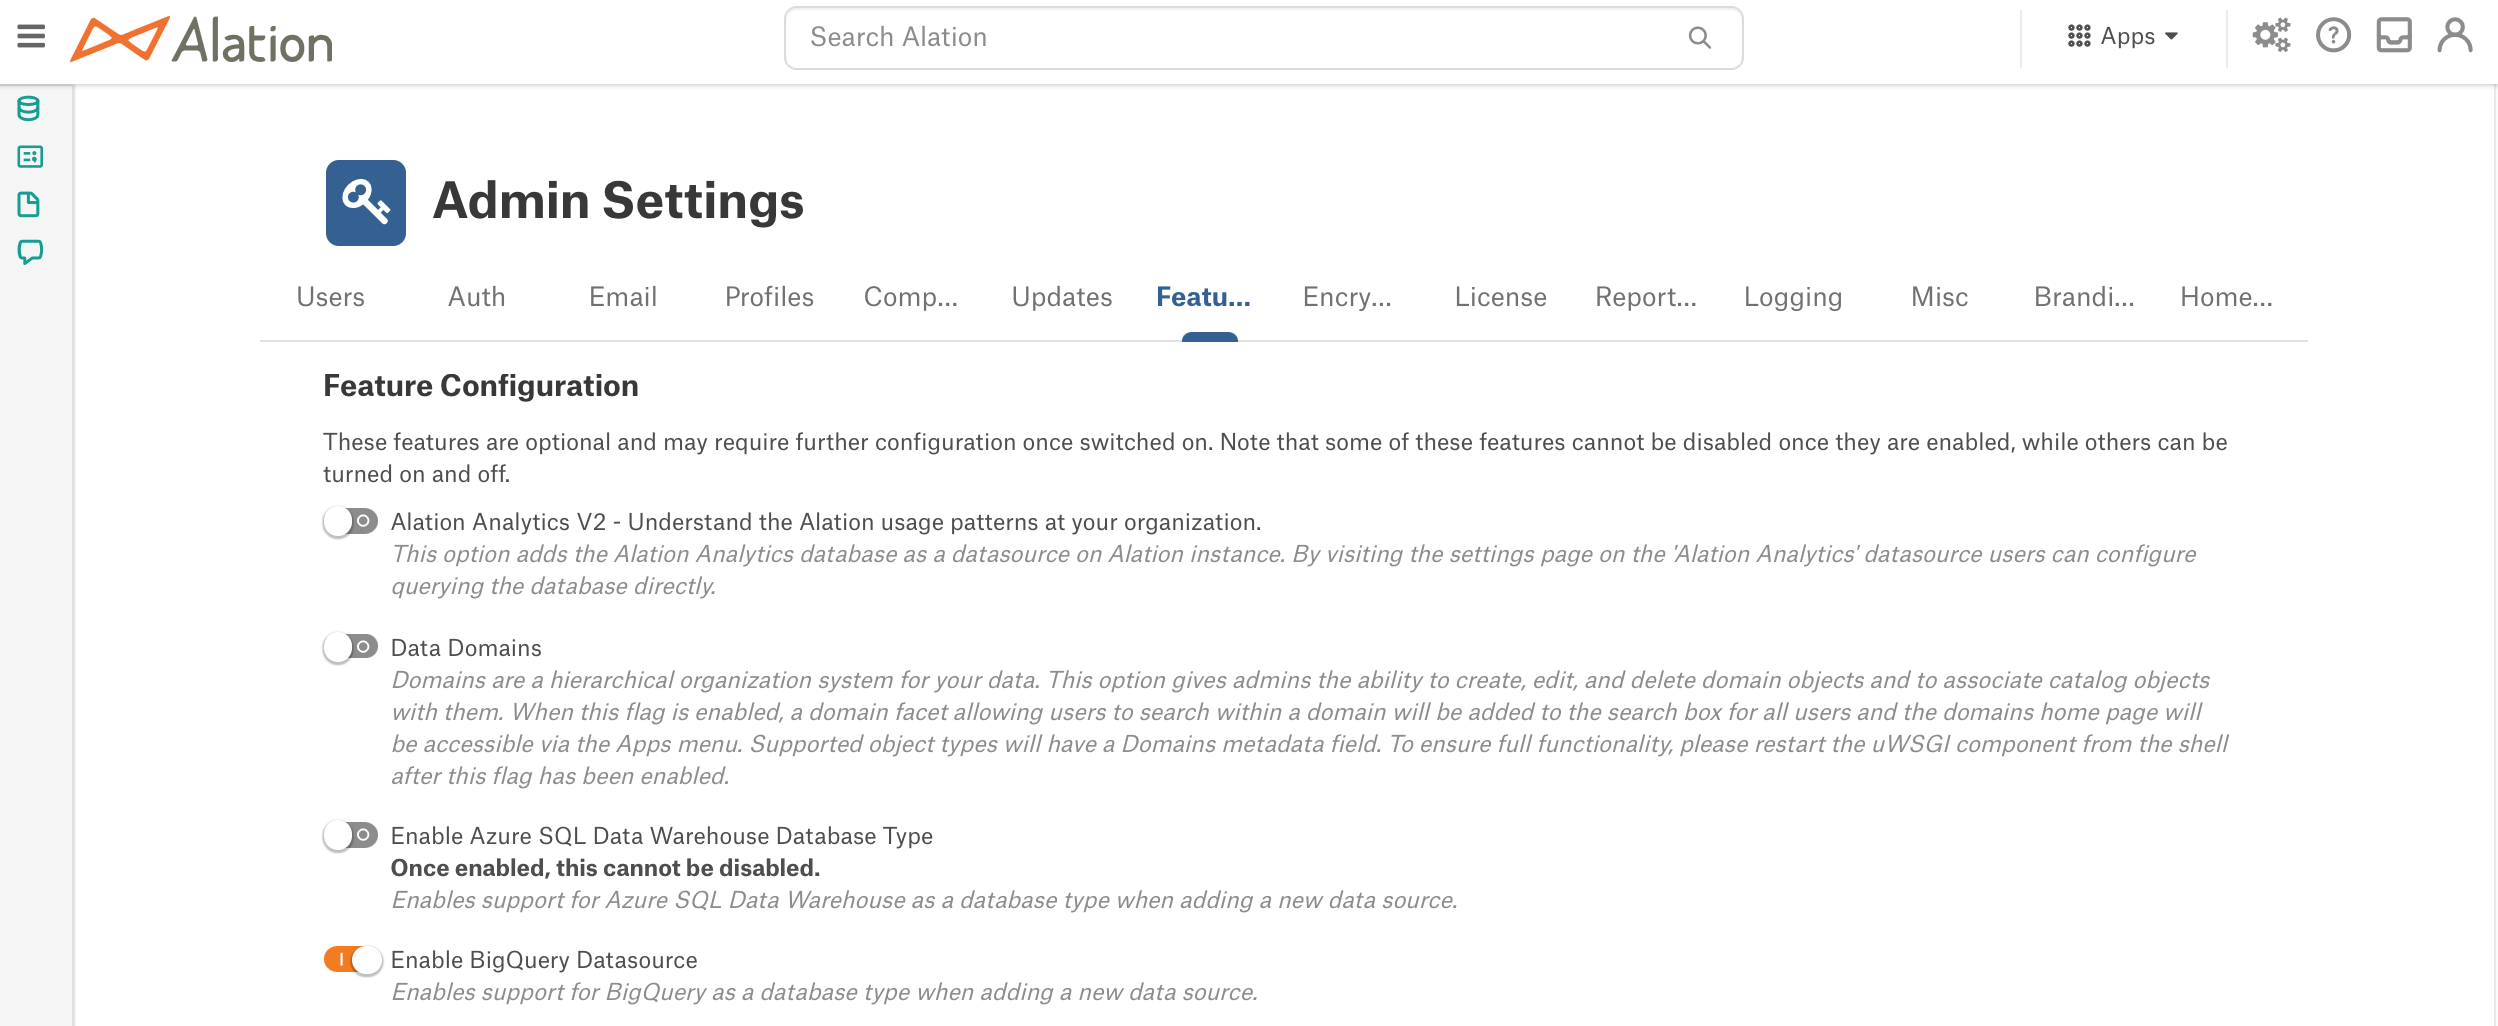Open the articles document sidebar icon
The width and height of the screenshot is (2498, 1026).
click(29, 205)
